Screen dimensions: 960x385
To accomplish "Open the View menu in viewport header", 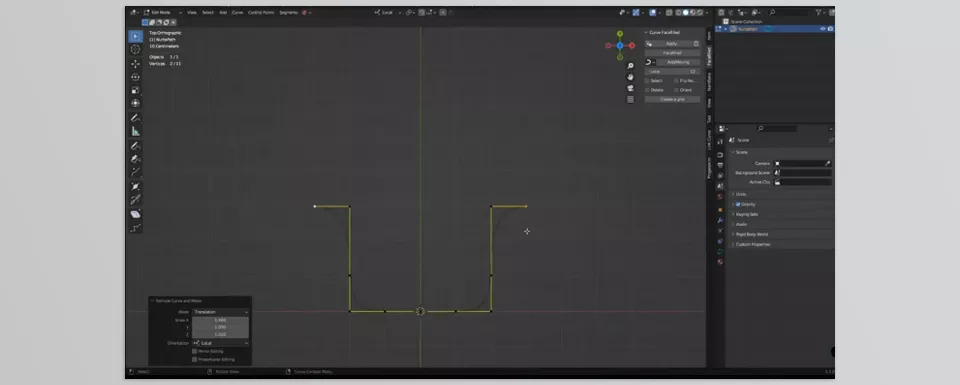I will [x=192, y=12].
